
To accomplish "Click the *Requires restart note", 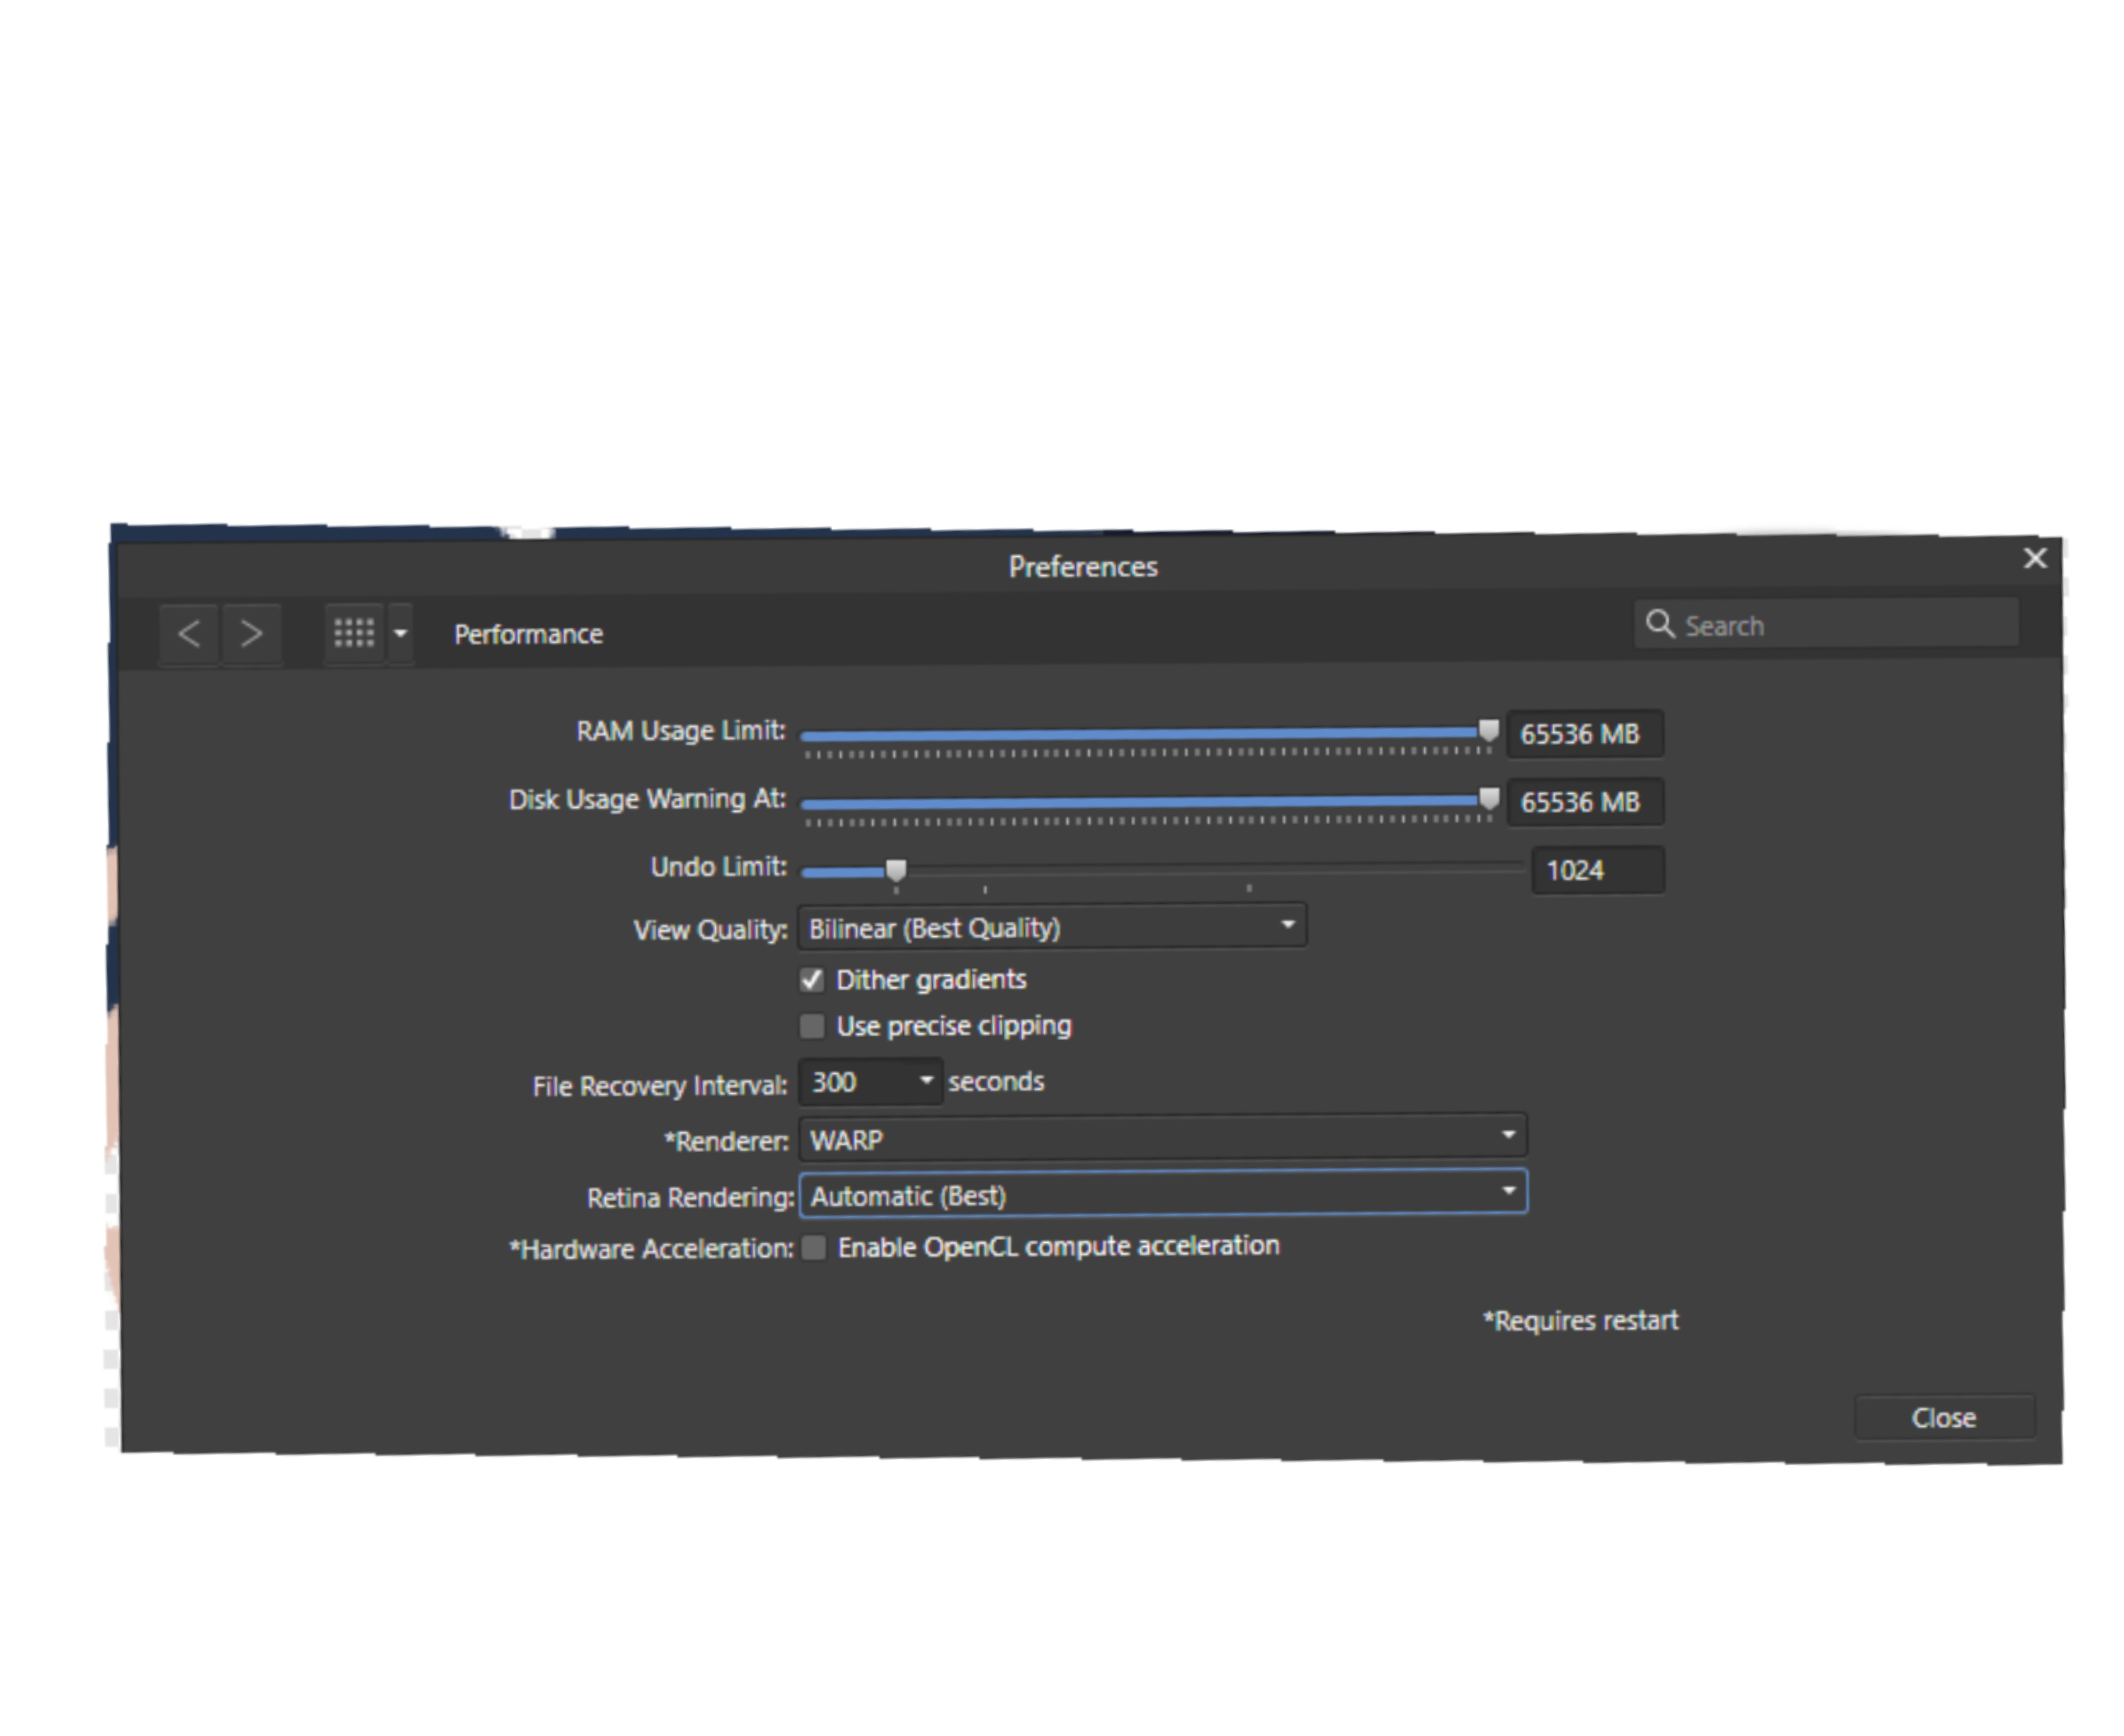I will click(1580, 1321).
